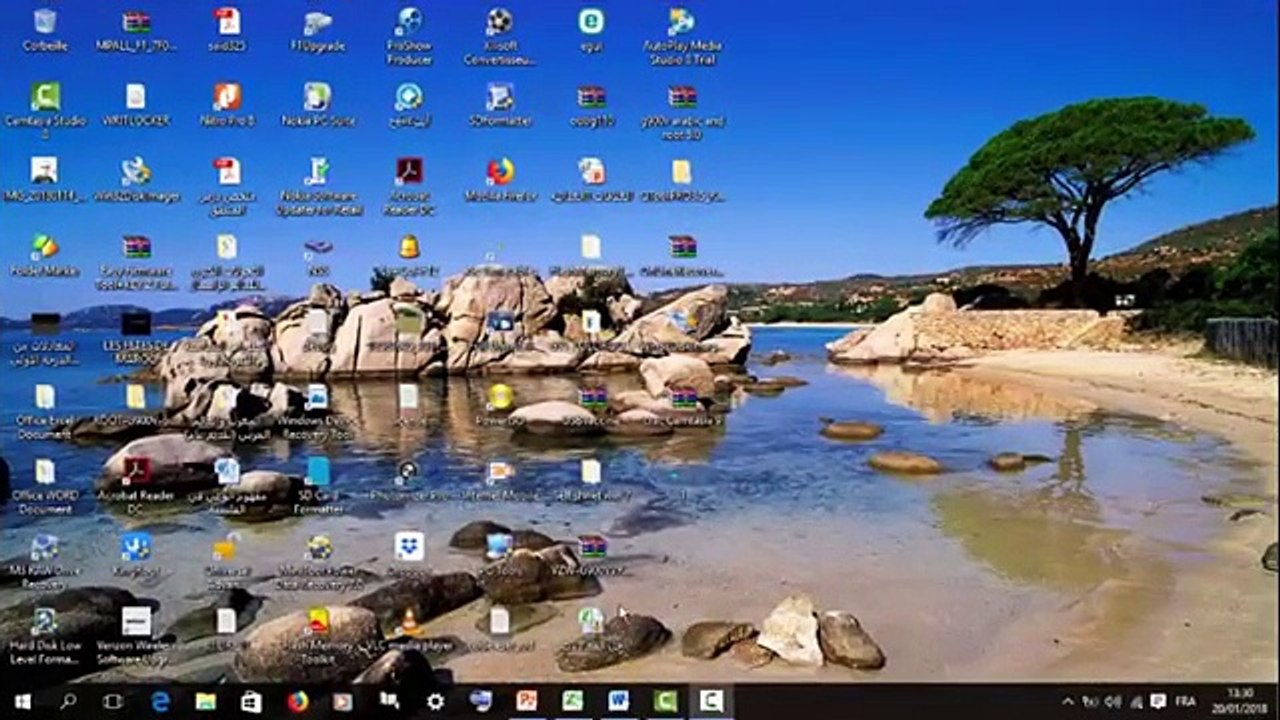Select the Folder Marker desktop icon
Screen dimensions: 1280x720
[45, 255]
